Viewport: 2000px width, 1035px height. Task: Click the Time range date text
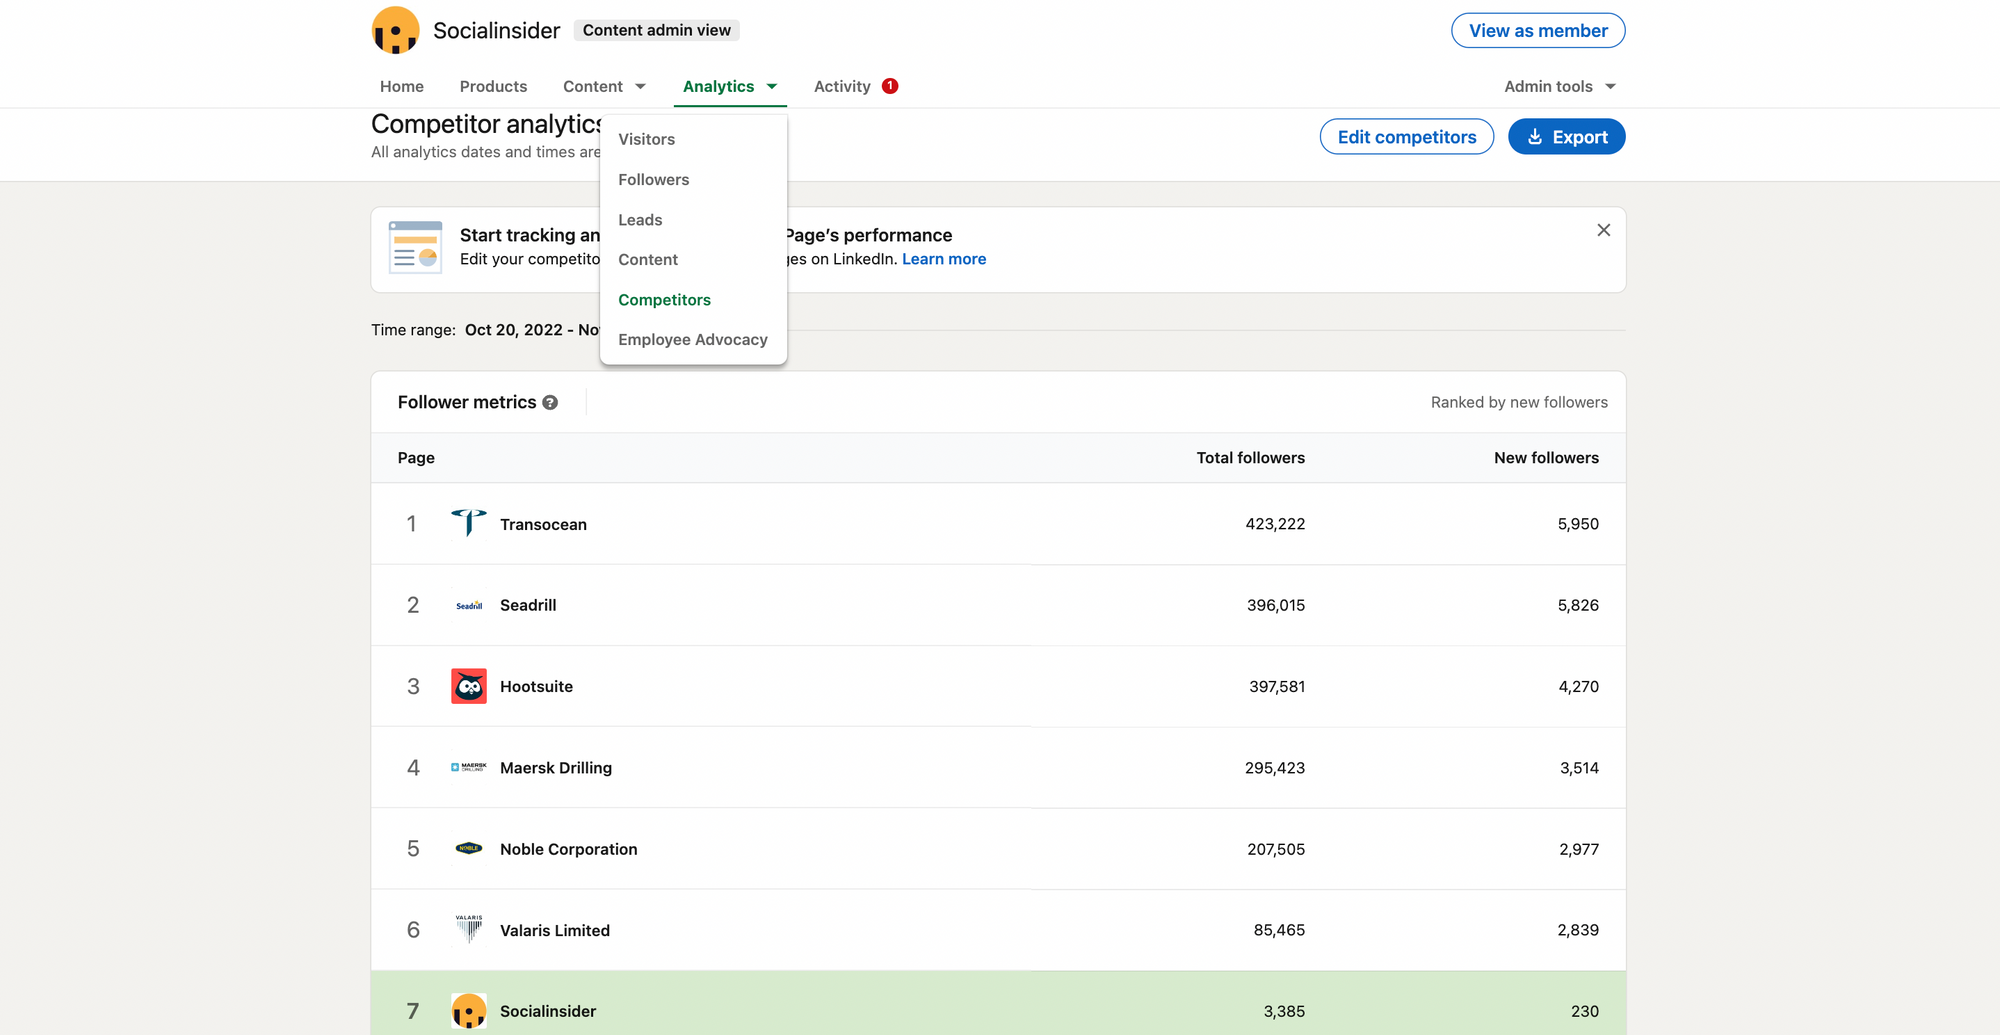[x=532, y=330]
